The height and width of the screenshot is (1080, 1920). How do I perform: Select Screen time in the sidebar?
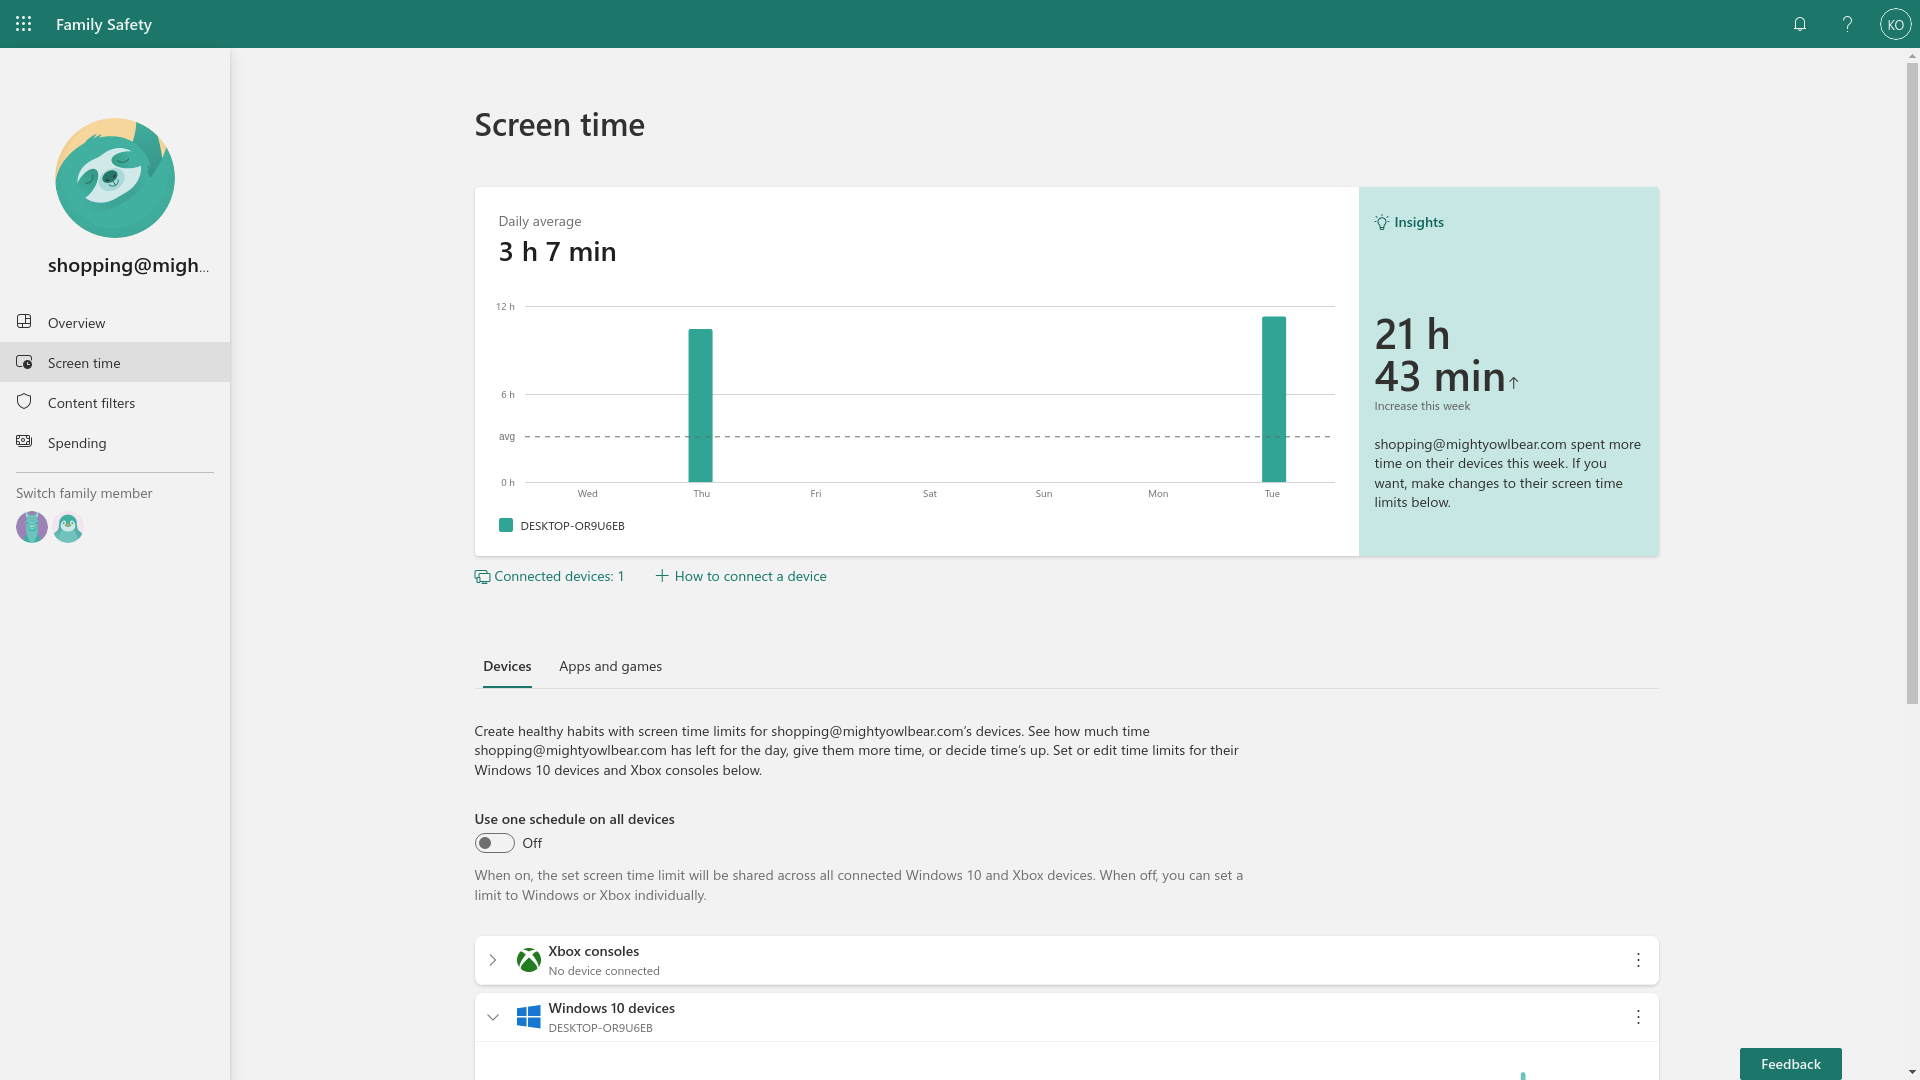(115, 362)
